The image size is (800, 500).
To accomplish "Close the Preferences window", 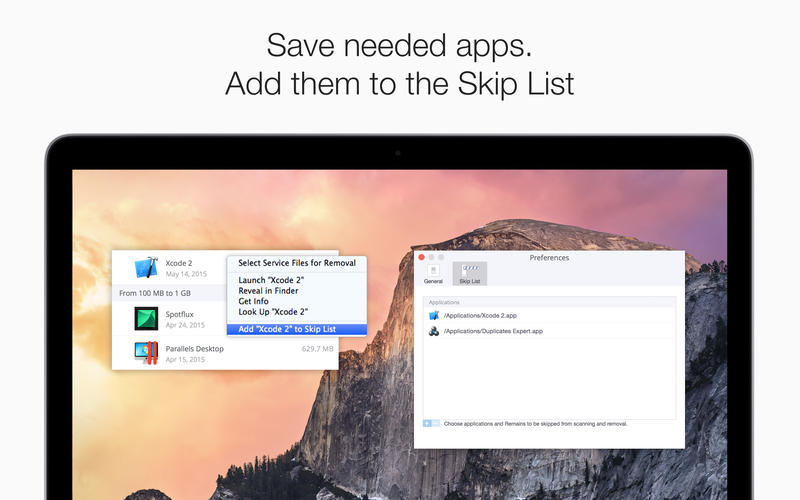I will 421,257.
